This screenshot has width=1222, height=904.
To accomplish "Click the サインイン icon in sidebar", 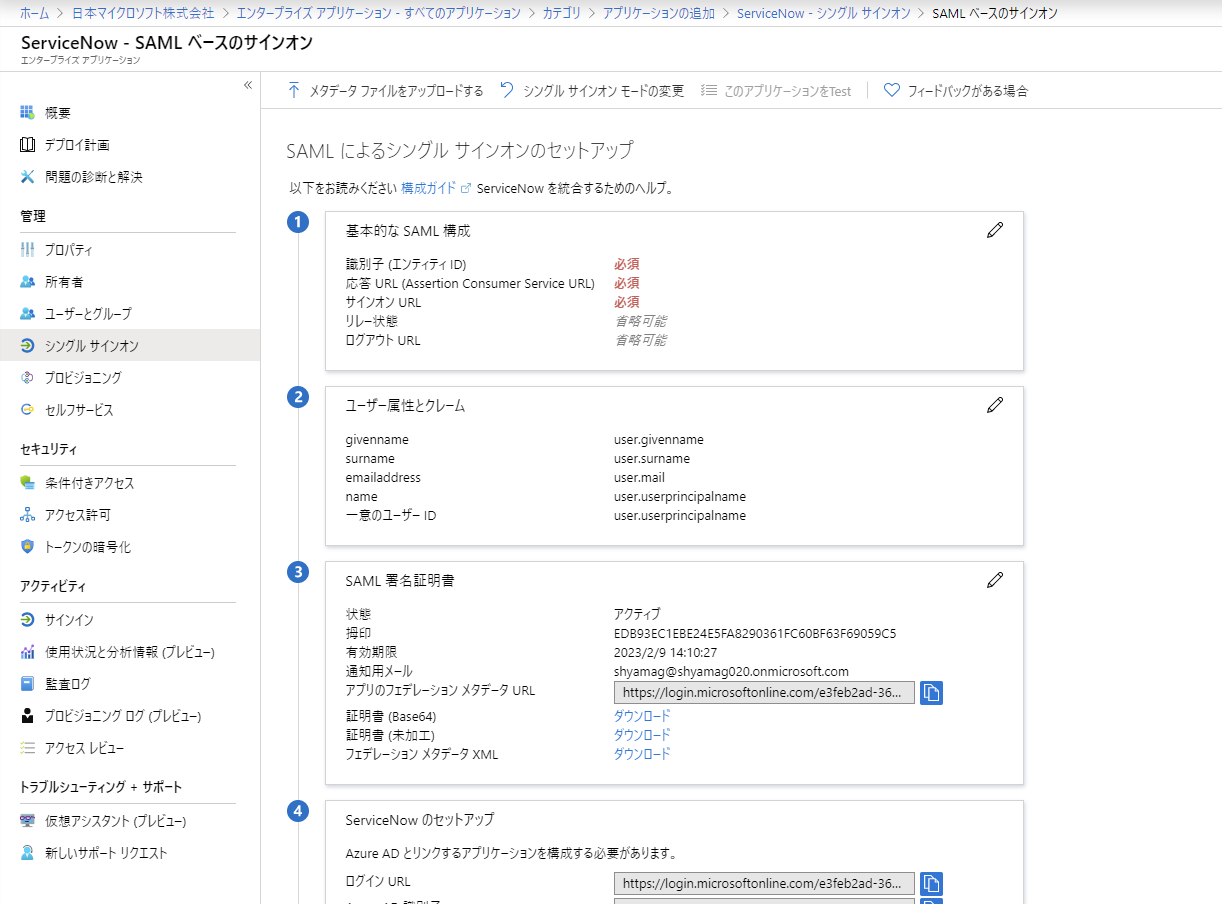I will [x=28, y=620].
